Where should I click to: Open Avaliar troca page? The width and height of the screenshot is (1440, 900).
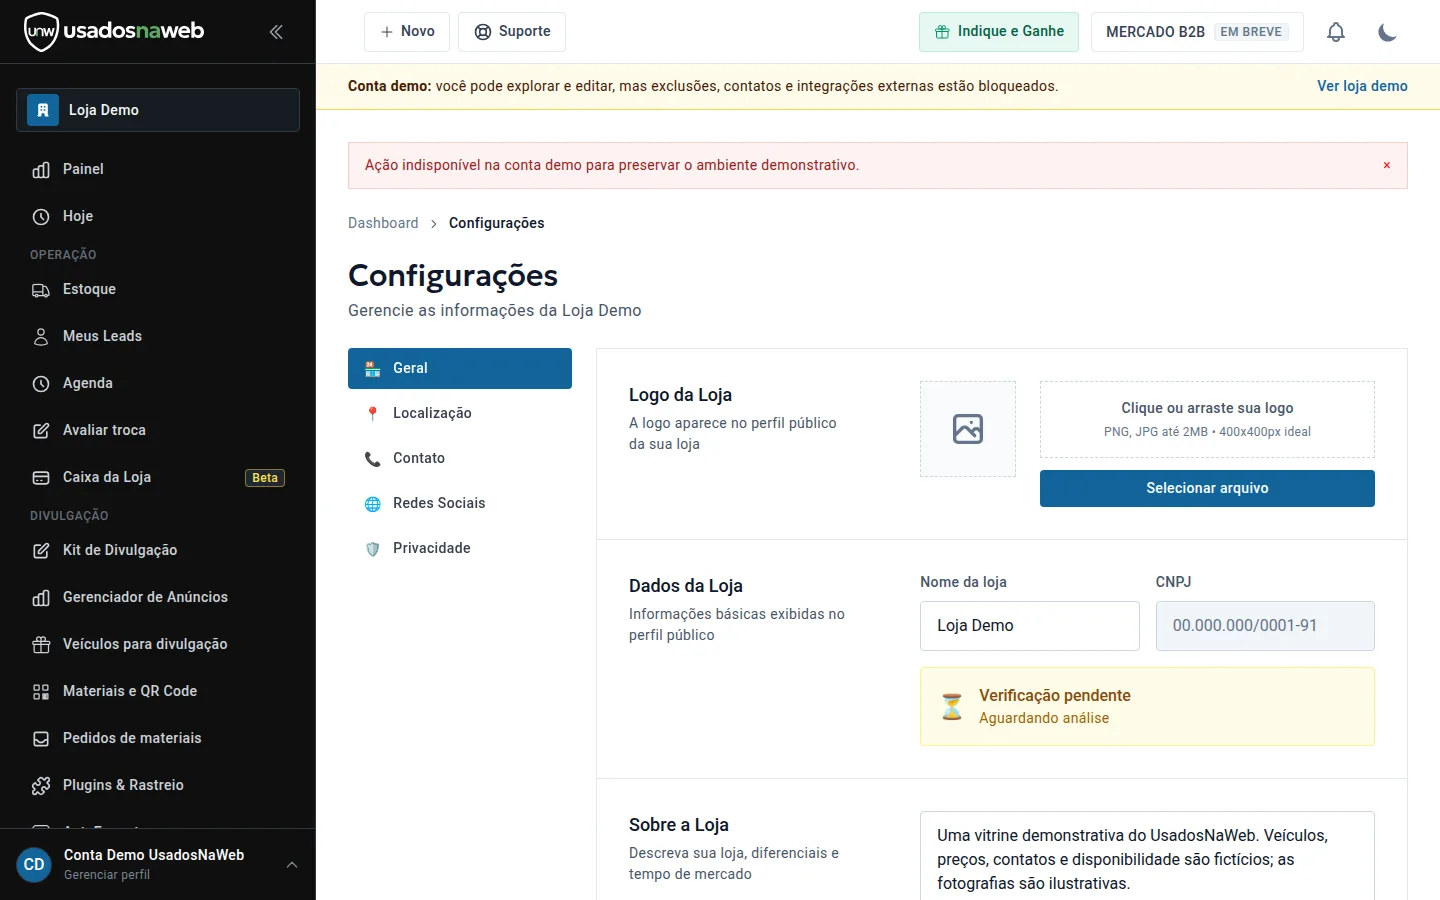point(158,430)
